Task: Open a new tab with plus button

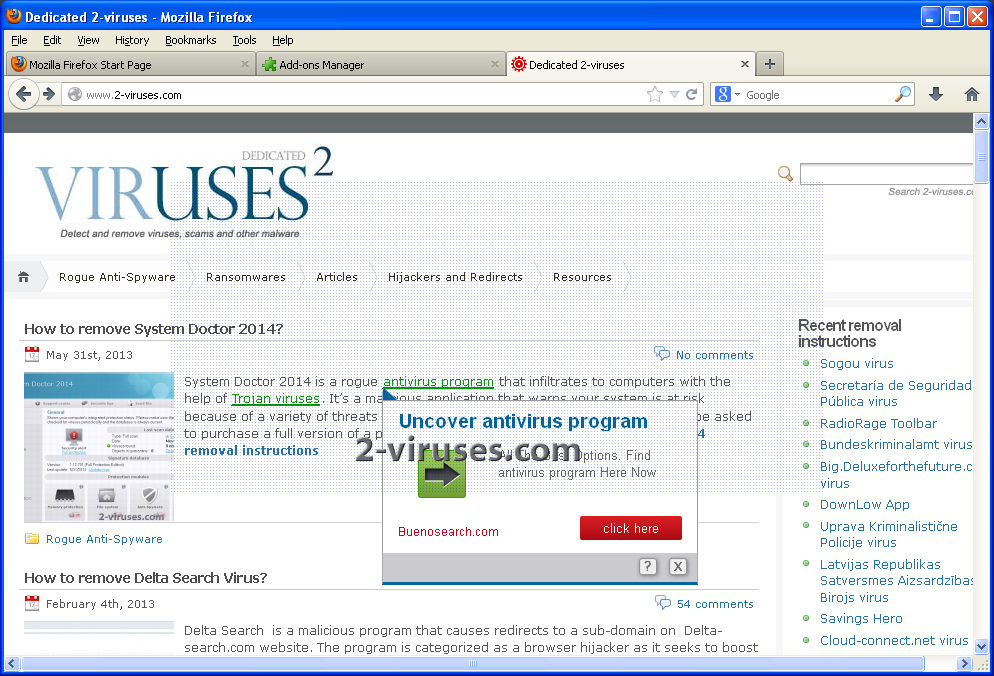Action: (770, 64)
